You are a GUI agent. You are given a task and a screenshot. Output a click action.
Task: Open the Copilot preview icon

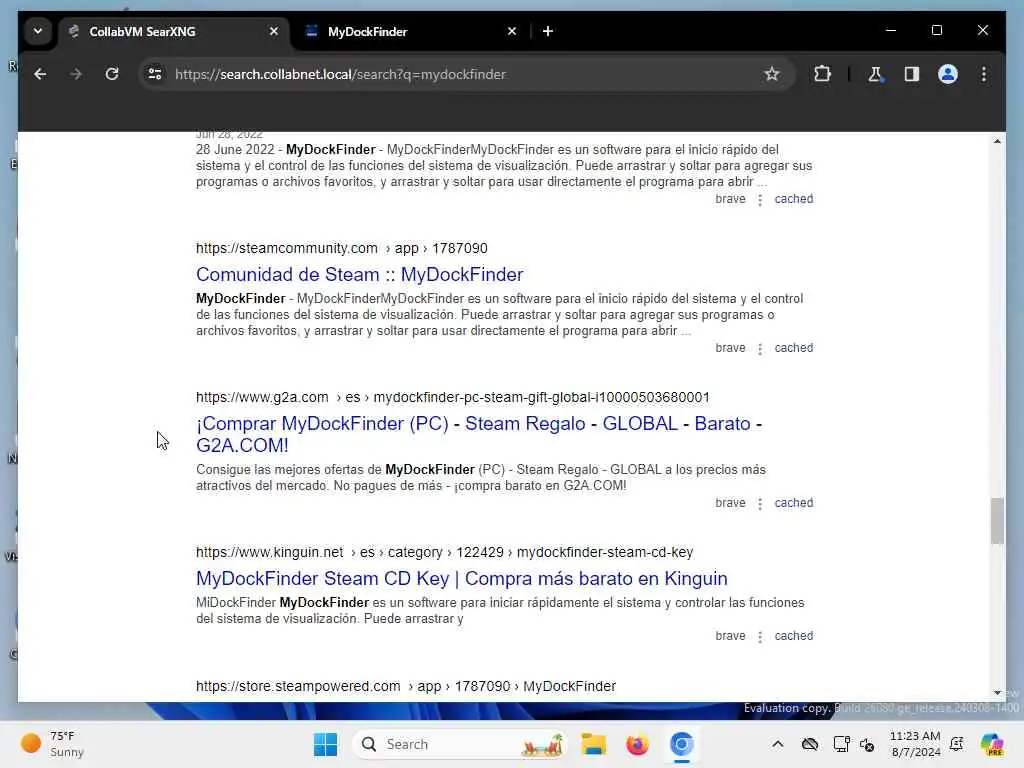point(991,744)
